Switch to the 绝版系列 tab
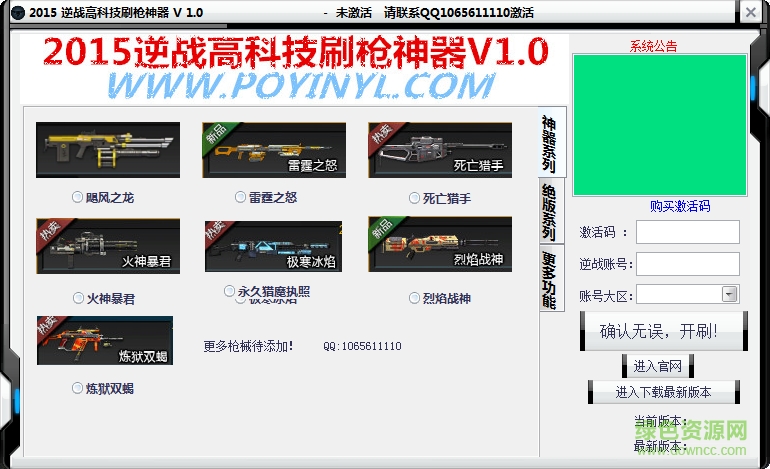Image resolution: width=770 pixels, height=469 pixels. coord(550,211)
